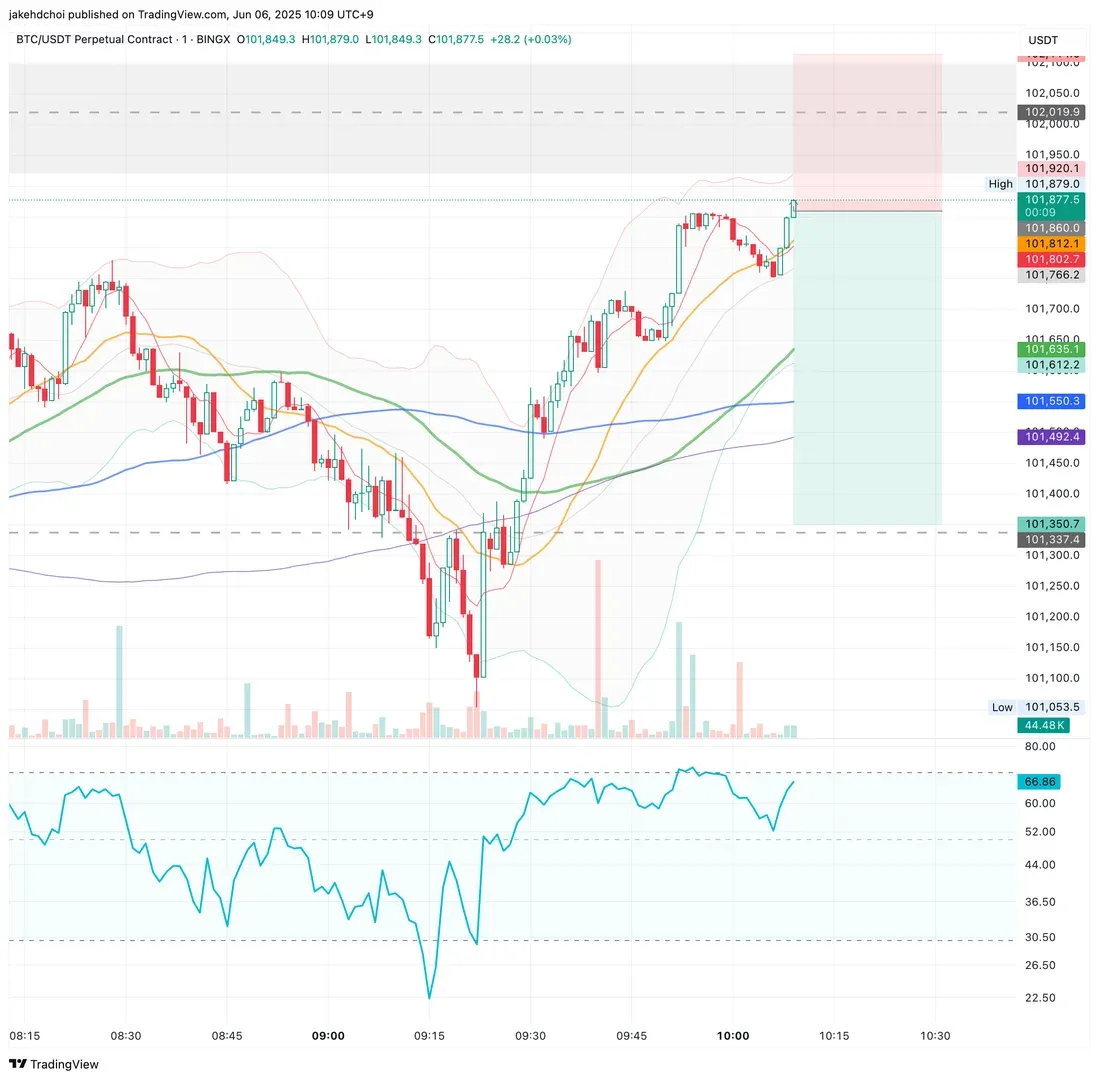
Task: Click the blue 101,550.3 moving average label
Action: pos(1051,401)
